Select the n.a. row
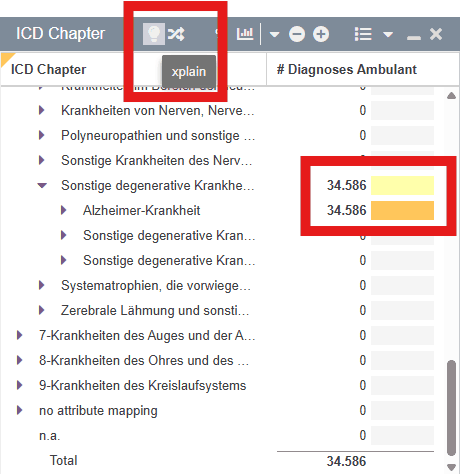Image resolution: width=460 pixels, height=474 pixels. [x=50, y=435]
